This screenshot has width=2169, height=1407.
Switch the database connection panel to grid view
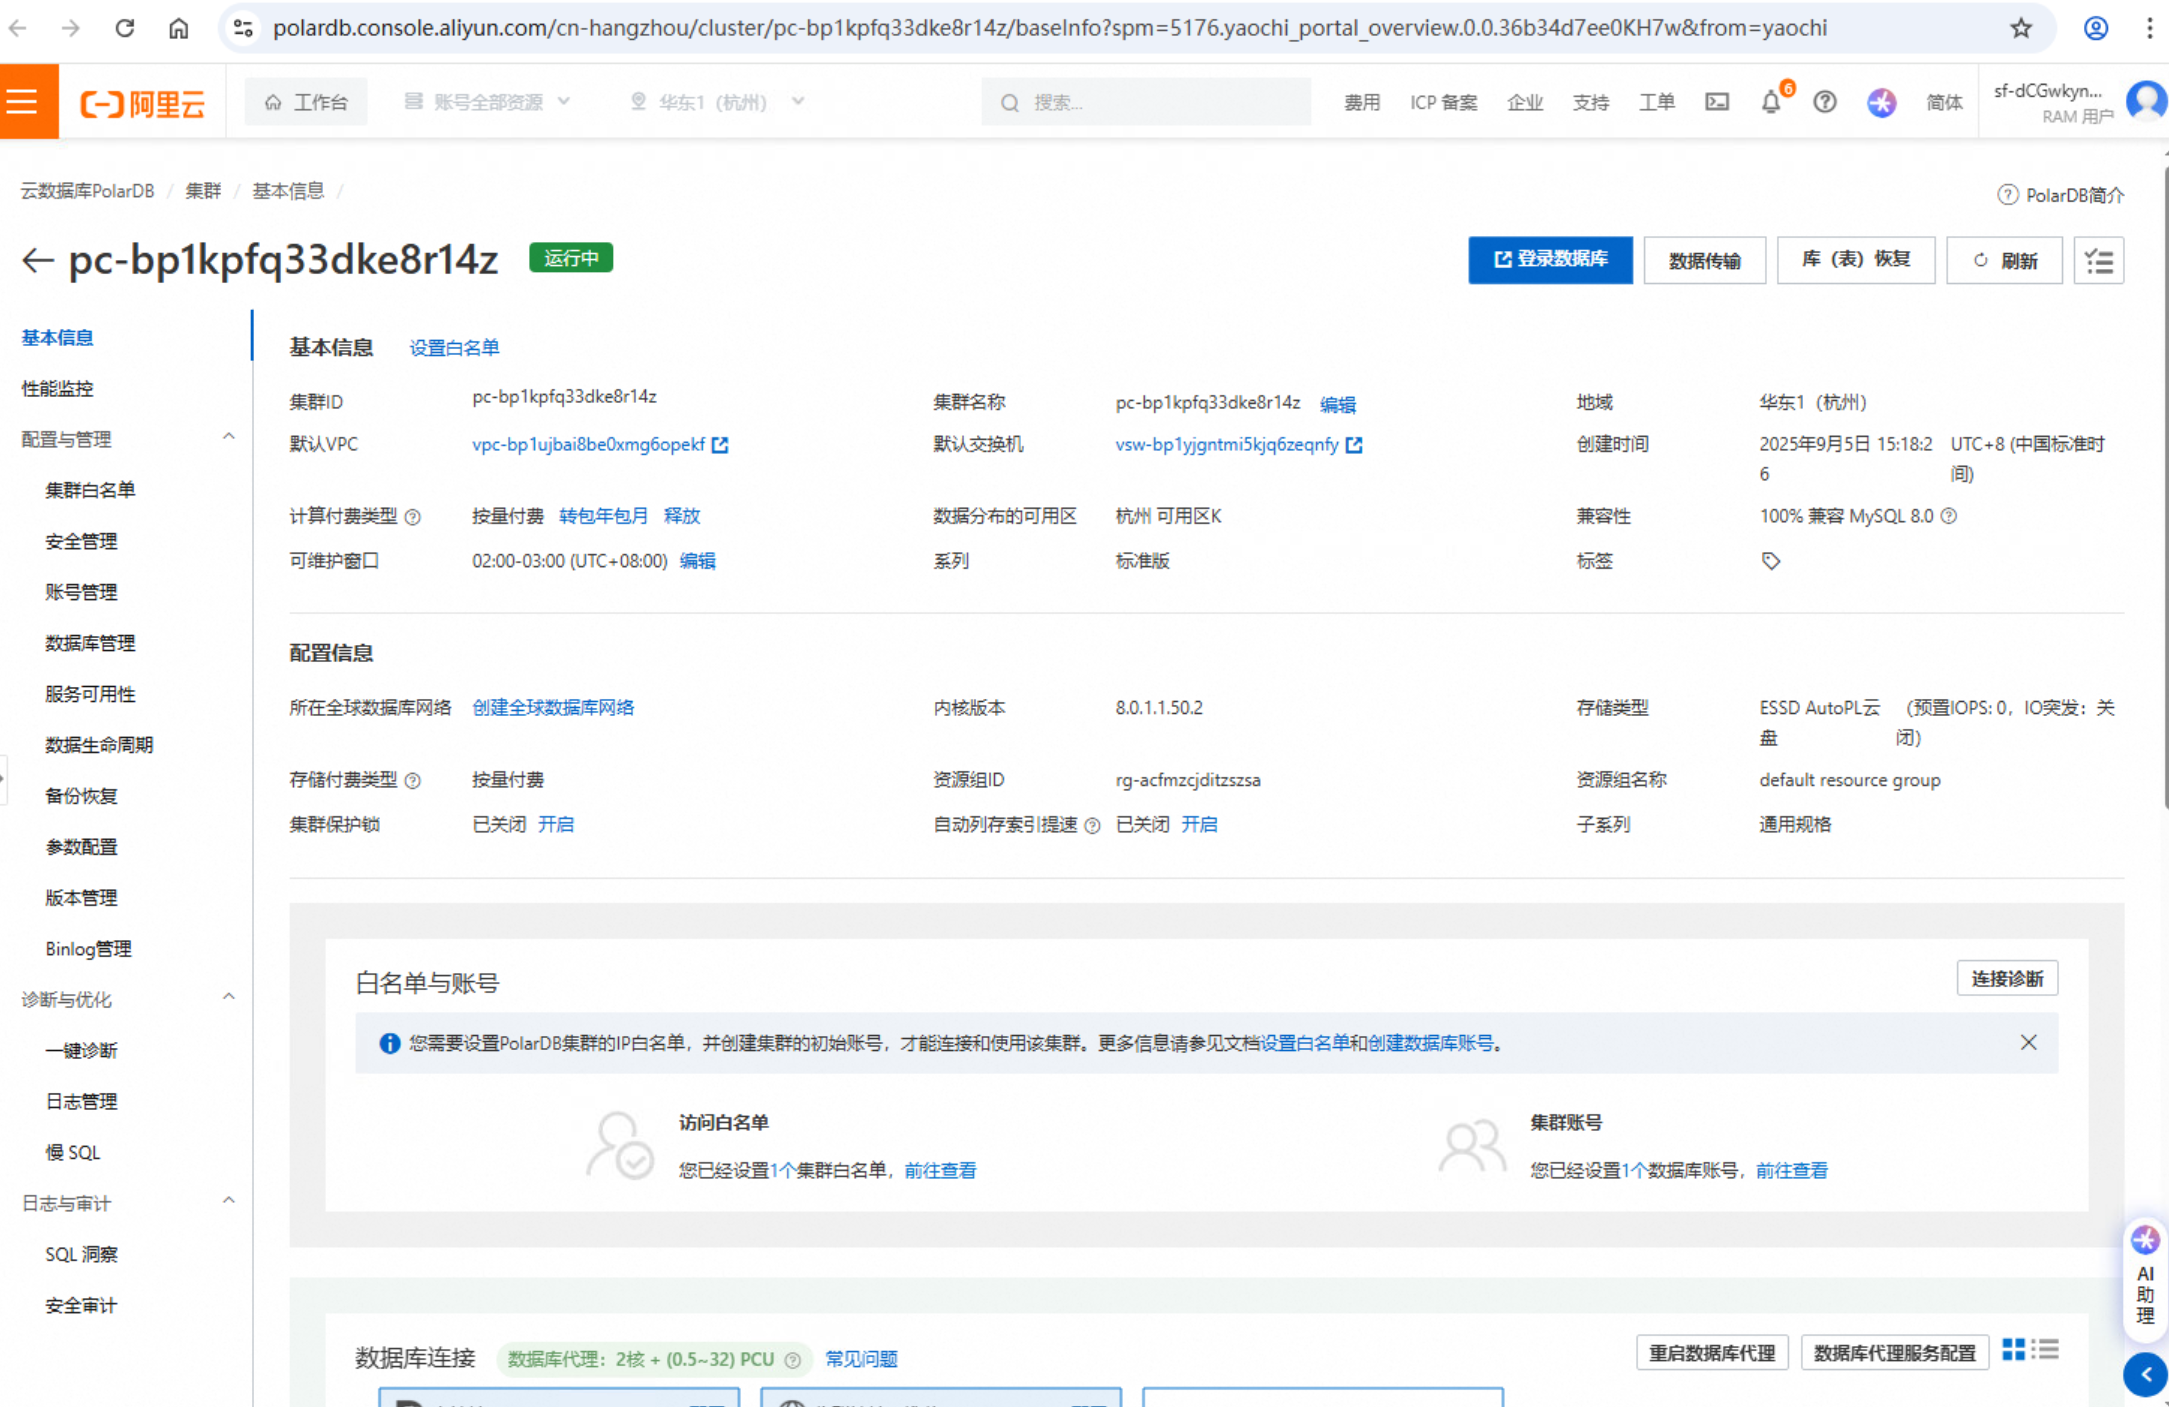(2014, 1349)
